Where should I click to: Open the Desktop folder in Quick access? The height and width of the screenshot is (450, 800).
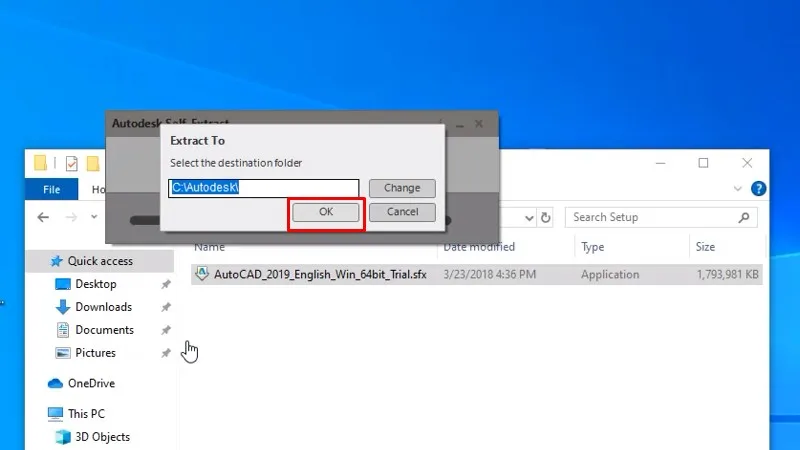coord(95,284)
